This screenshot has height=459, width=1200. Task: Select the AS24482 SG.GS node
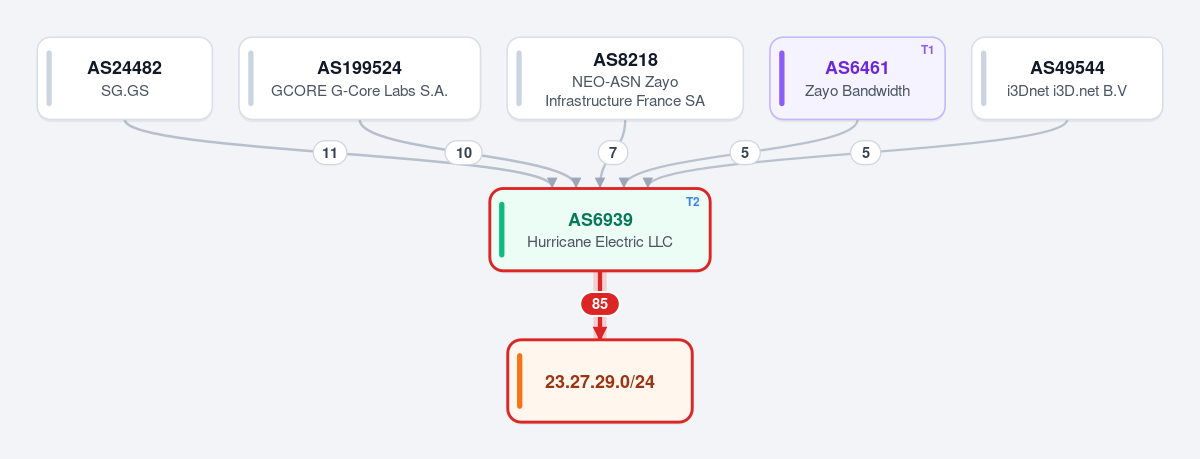(125, 78)
